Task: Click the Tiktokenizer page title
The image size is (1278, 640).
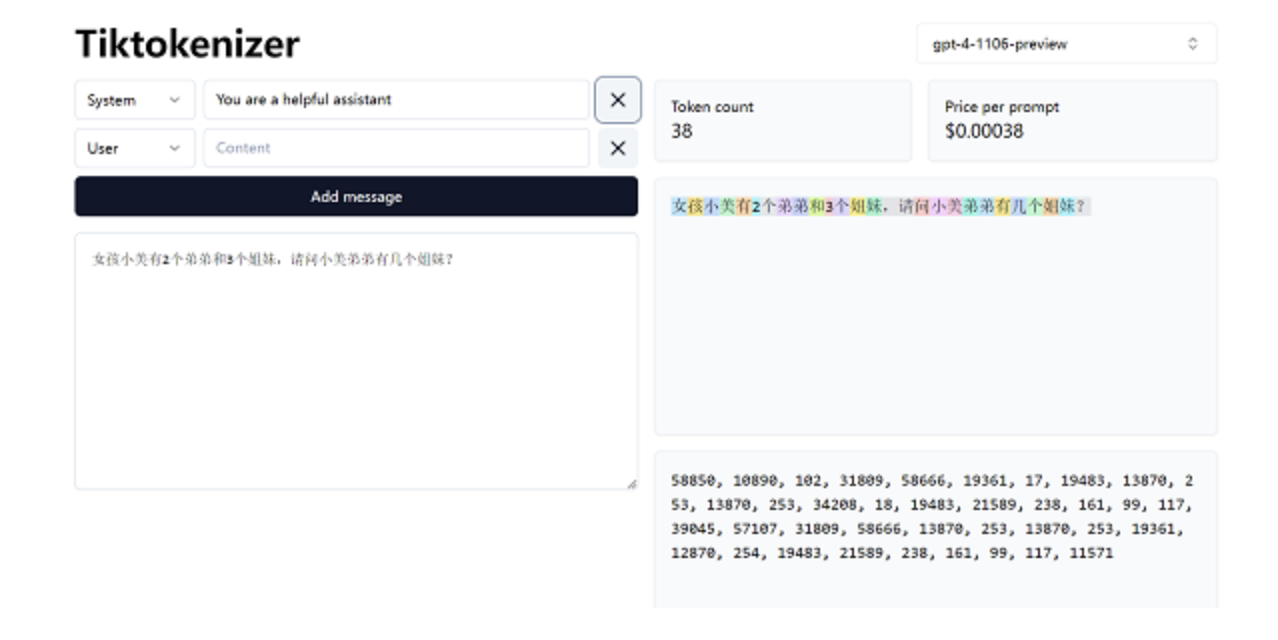Action: point(187,44)
